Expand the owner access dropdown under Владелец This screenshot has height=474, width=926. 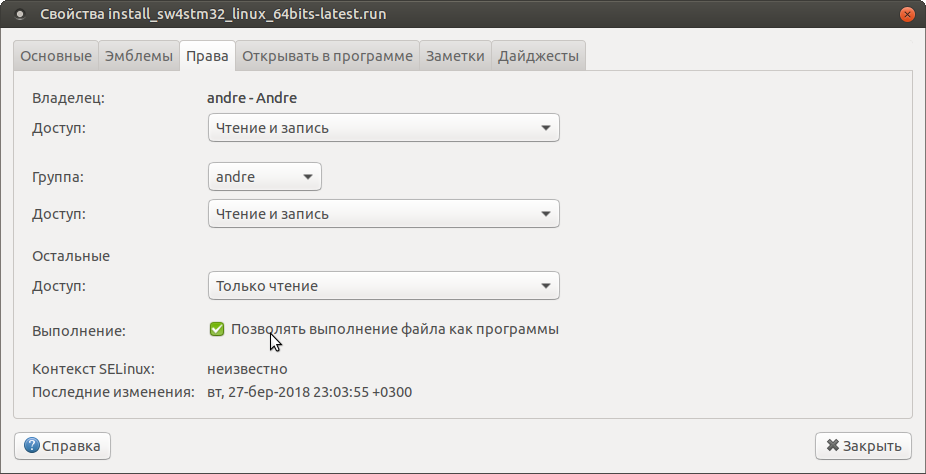click(x=383, y=128)
